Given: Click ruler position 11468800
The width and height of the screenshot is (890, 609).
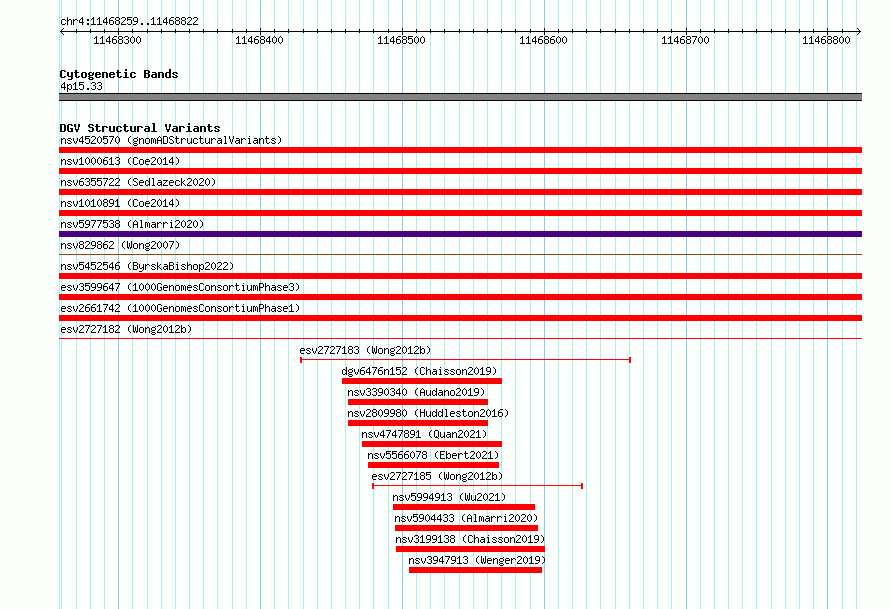Looking at the screenshot, I should pos(826,40).
